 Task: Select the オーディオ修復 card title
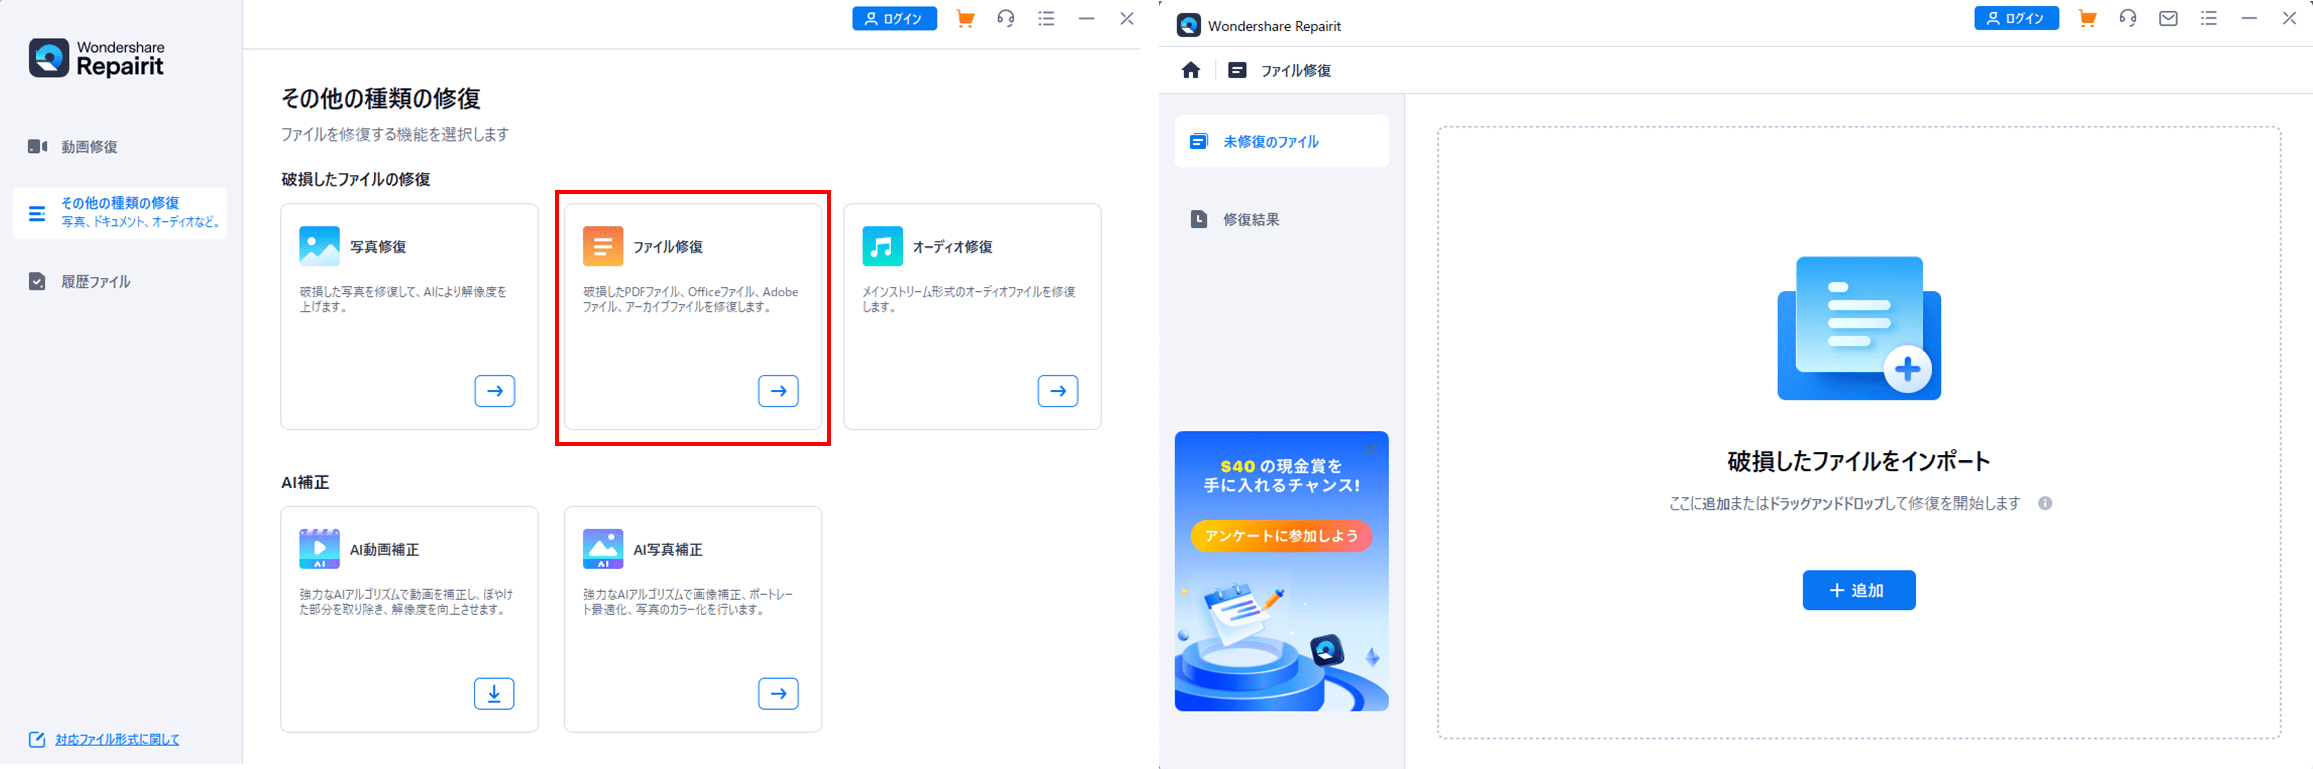point(952,246)
